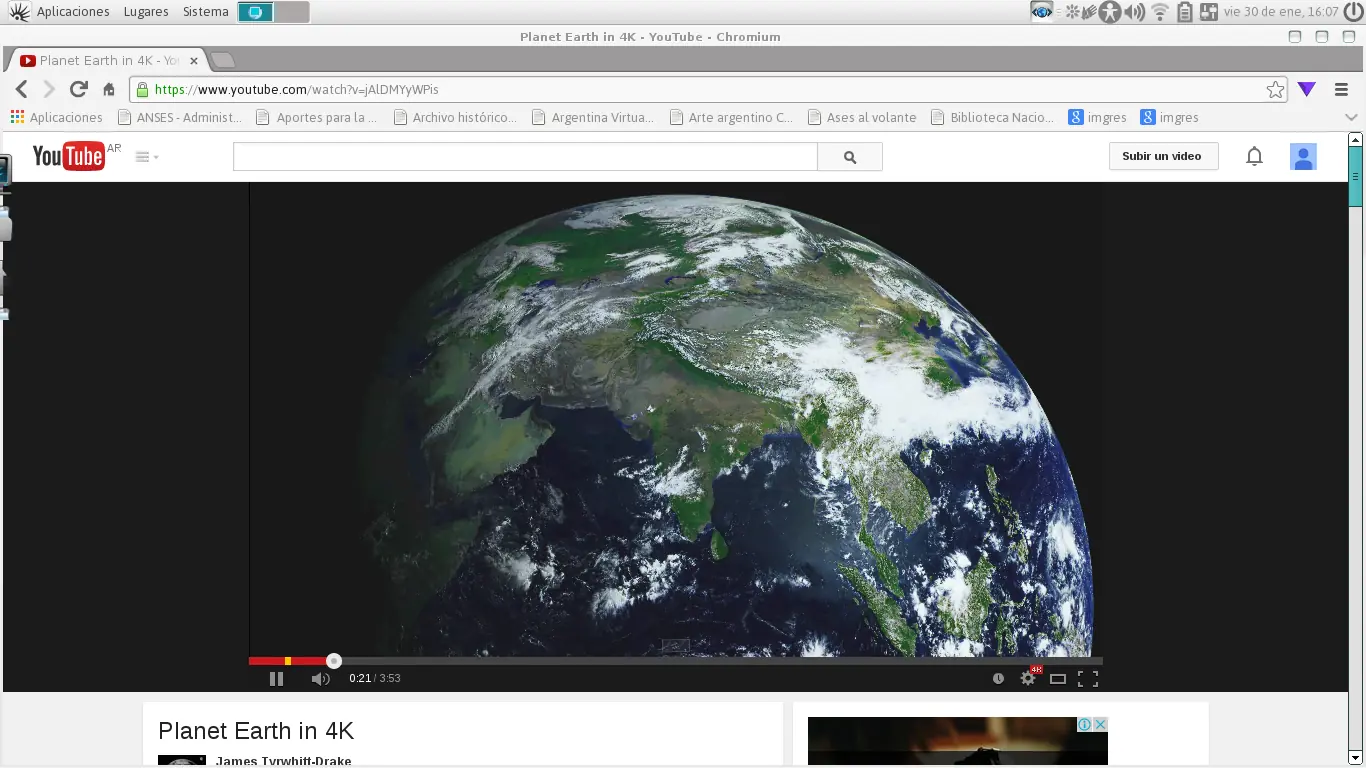Open the mixer sliders tray icon
1366x768 pixels.
(1209, 12)
